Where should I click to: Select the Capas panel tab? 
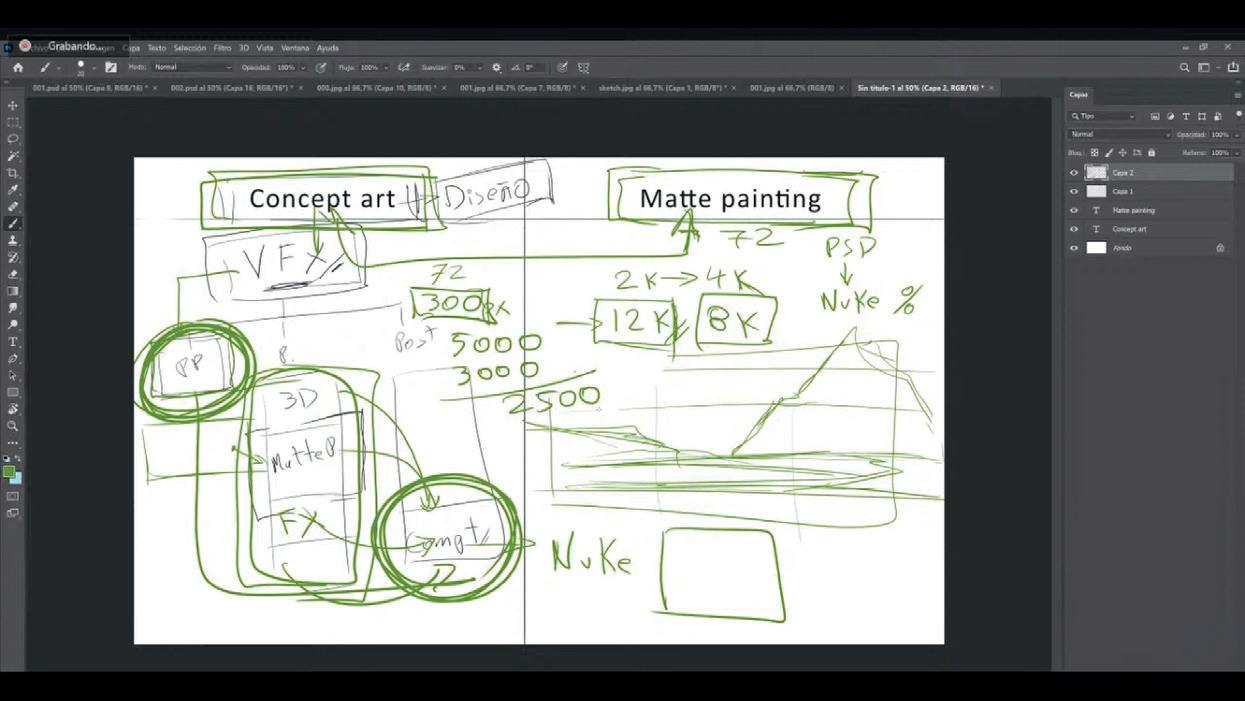(x=1079, y=95)
